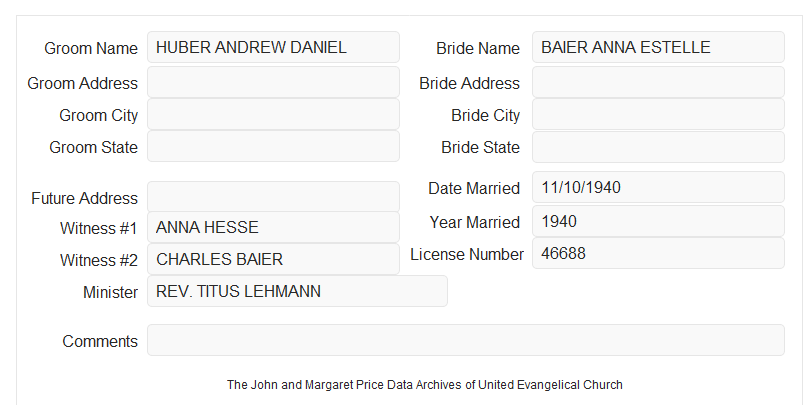Viewport: 805px width, 405px height.
Task: Click Witness #2 field with CHARLES BAIER
Action: click(x=273, y=259)
